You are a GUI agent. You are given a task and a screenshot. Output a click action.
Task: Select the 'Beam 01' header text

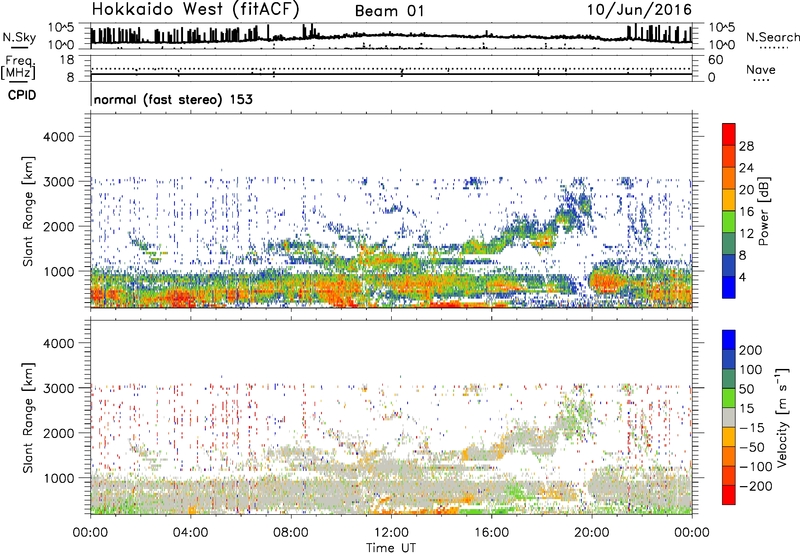389,11
